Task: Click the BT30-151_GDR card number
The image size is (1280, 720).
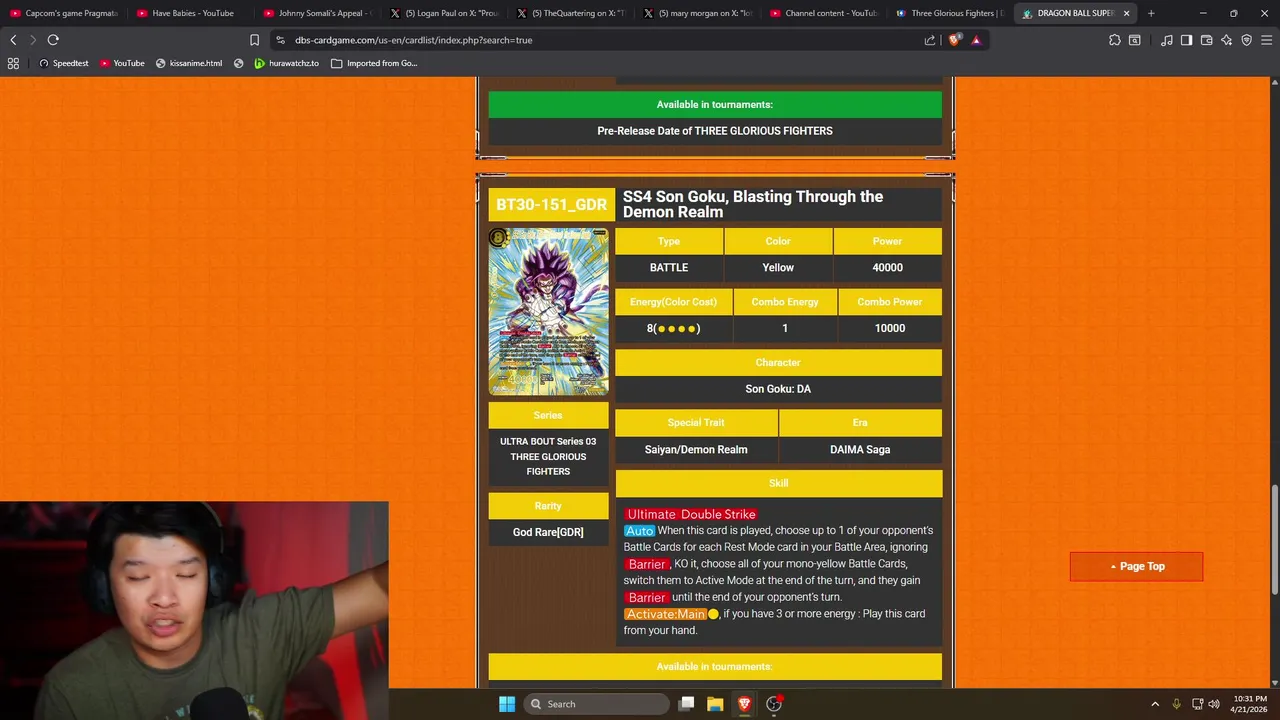Action: tap(551, 204)
